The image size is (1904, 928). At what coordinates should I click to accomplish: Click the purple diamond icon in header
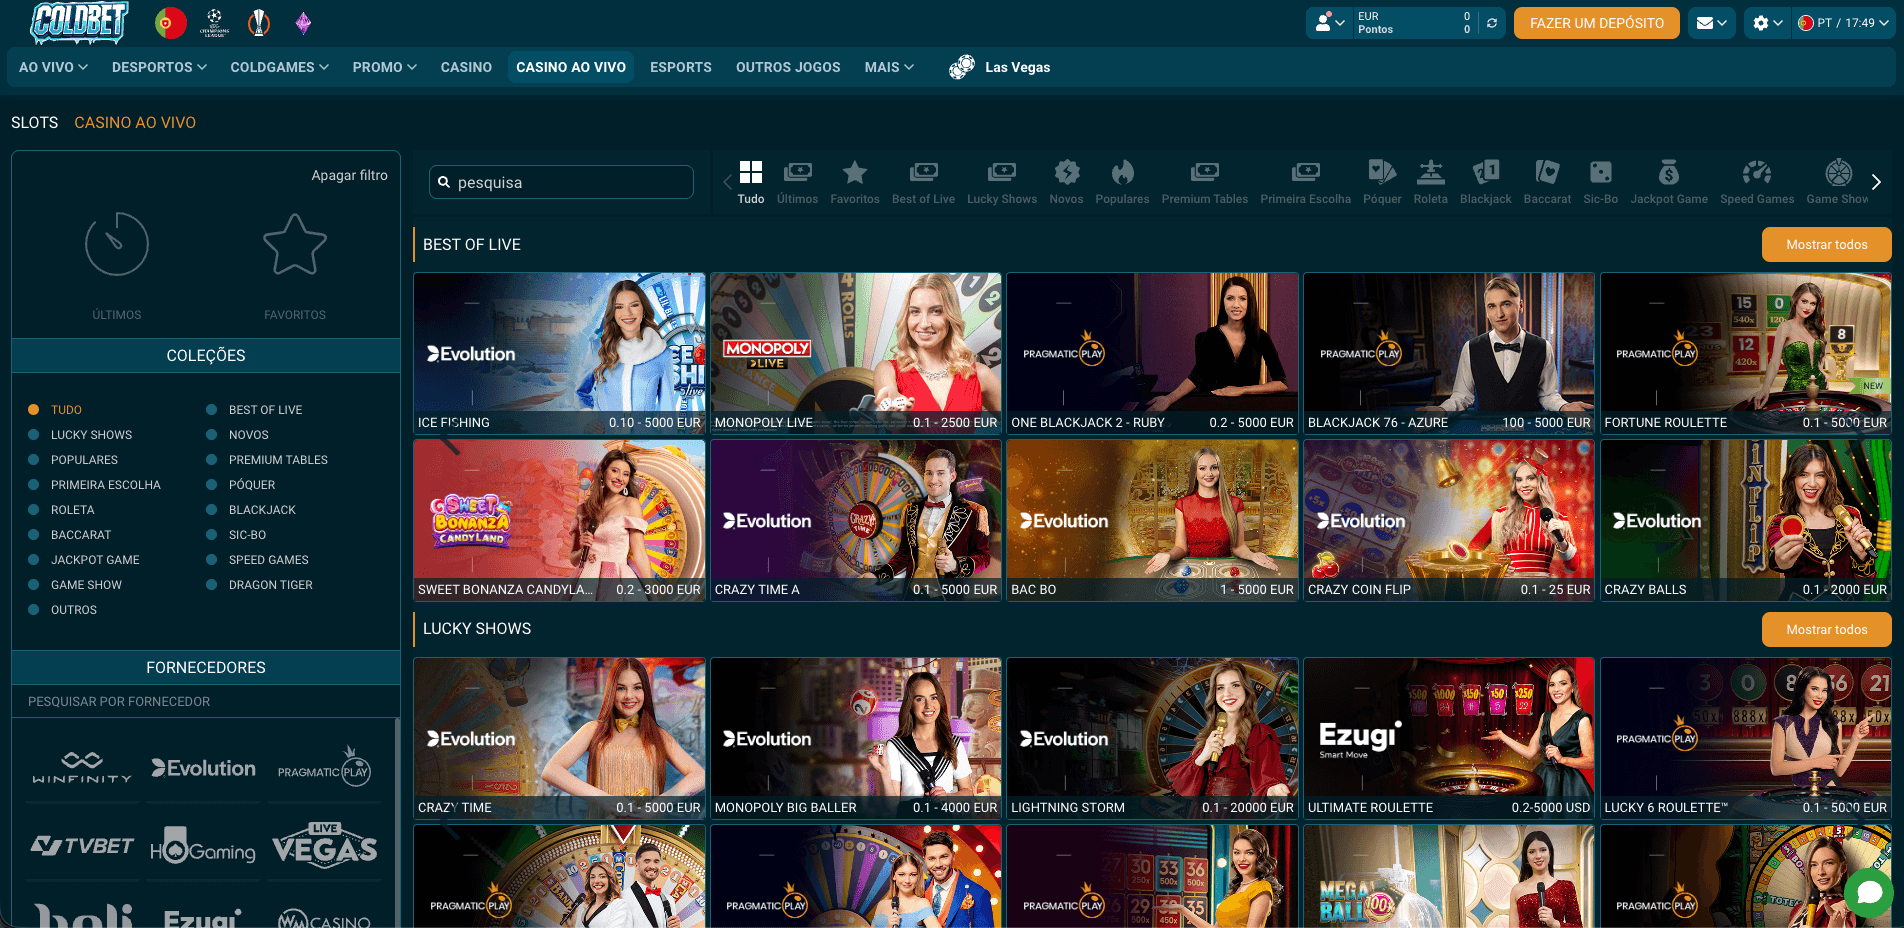click(303, 22)
